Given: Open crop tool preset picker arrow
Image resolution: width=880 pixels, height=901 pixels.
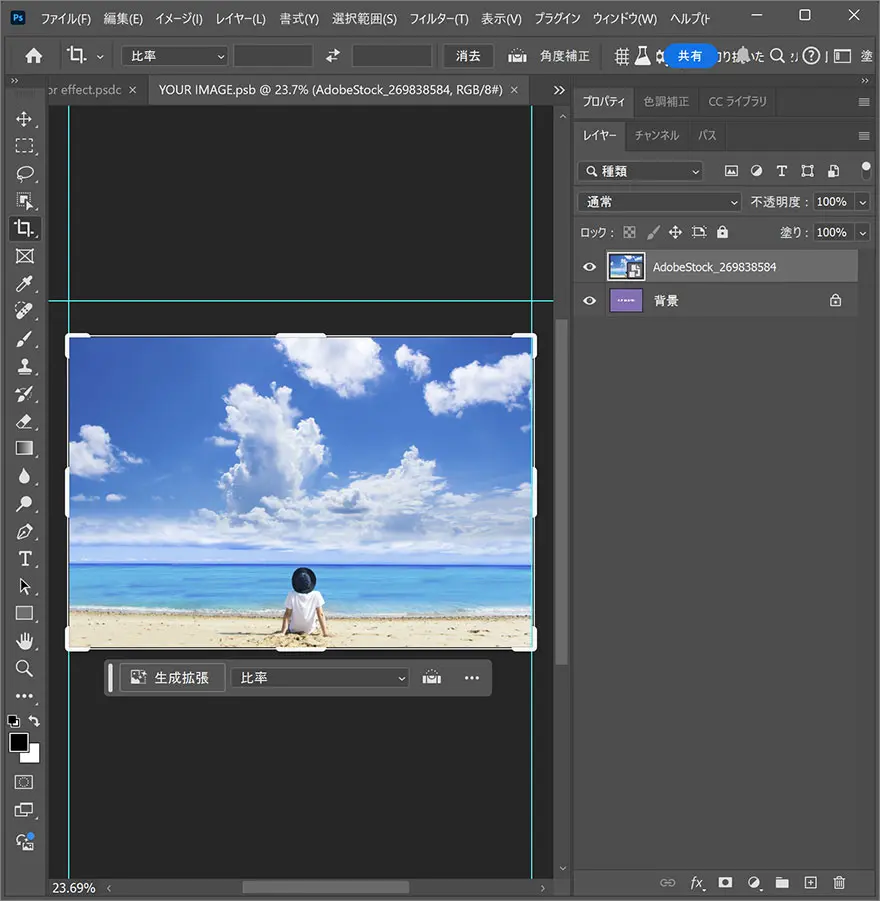Looking at the screenshot, I should [100, 56].
